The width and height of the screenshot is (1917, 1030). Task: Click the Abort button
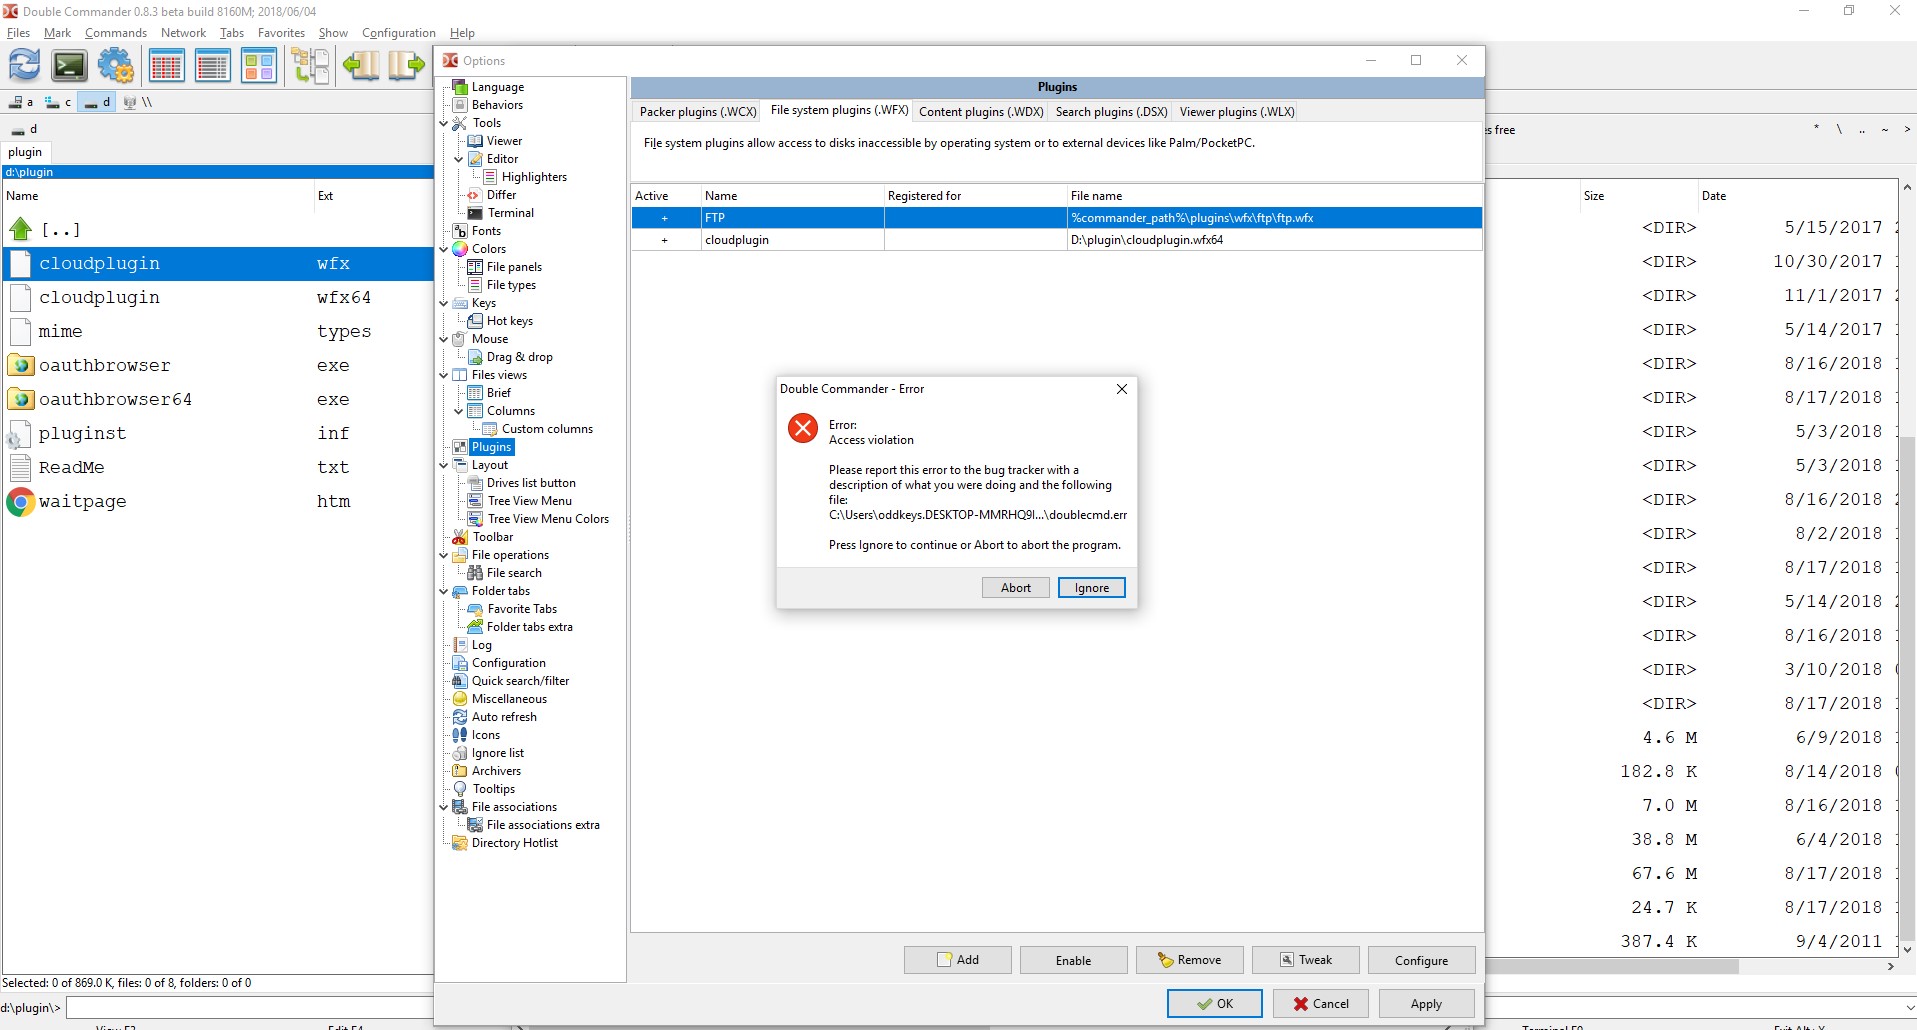pyautogui.click(x=1015, y=588)
